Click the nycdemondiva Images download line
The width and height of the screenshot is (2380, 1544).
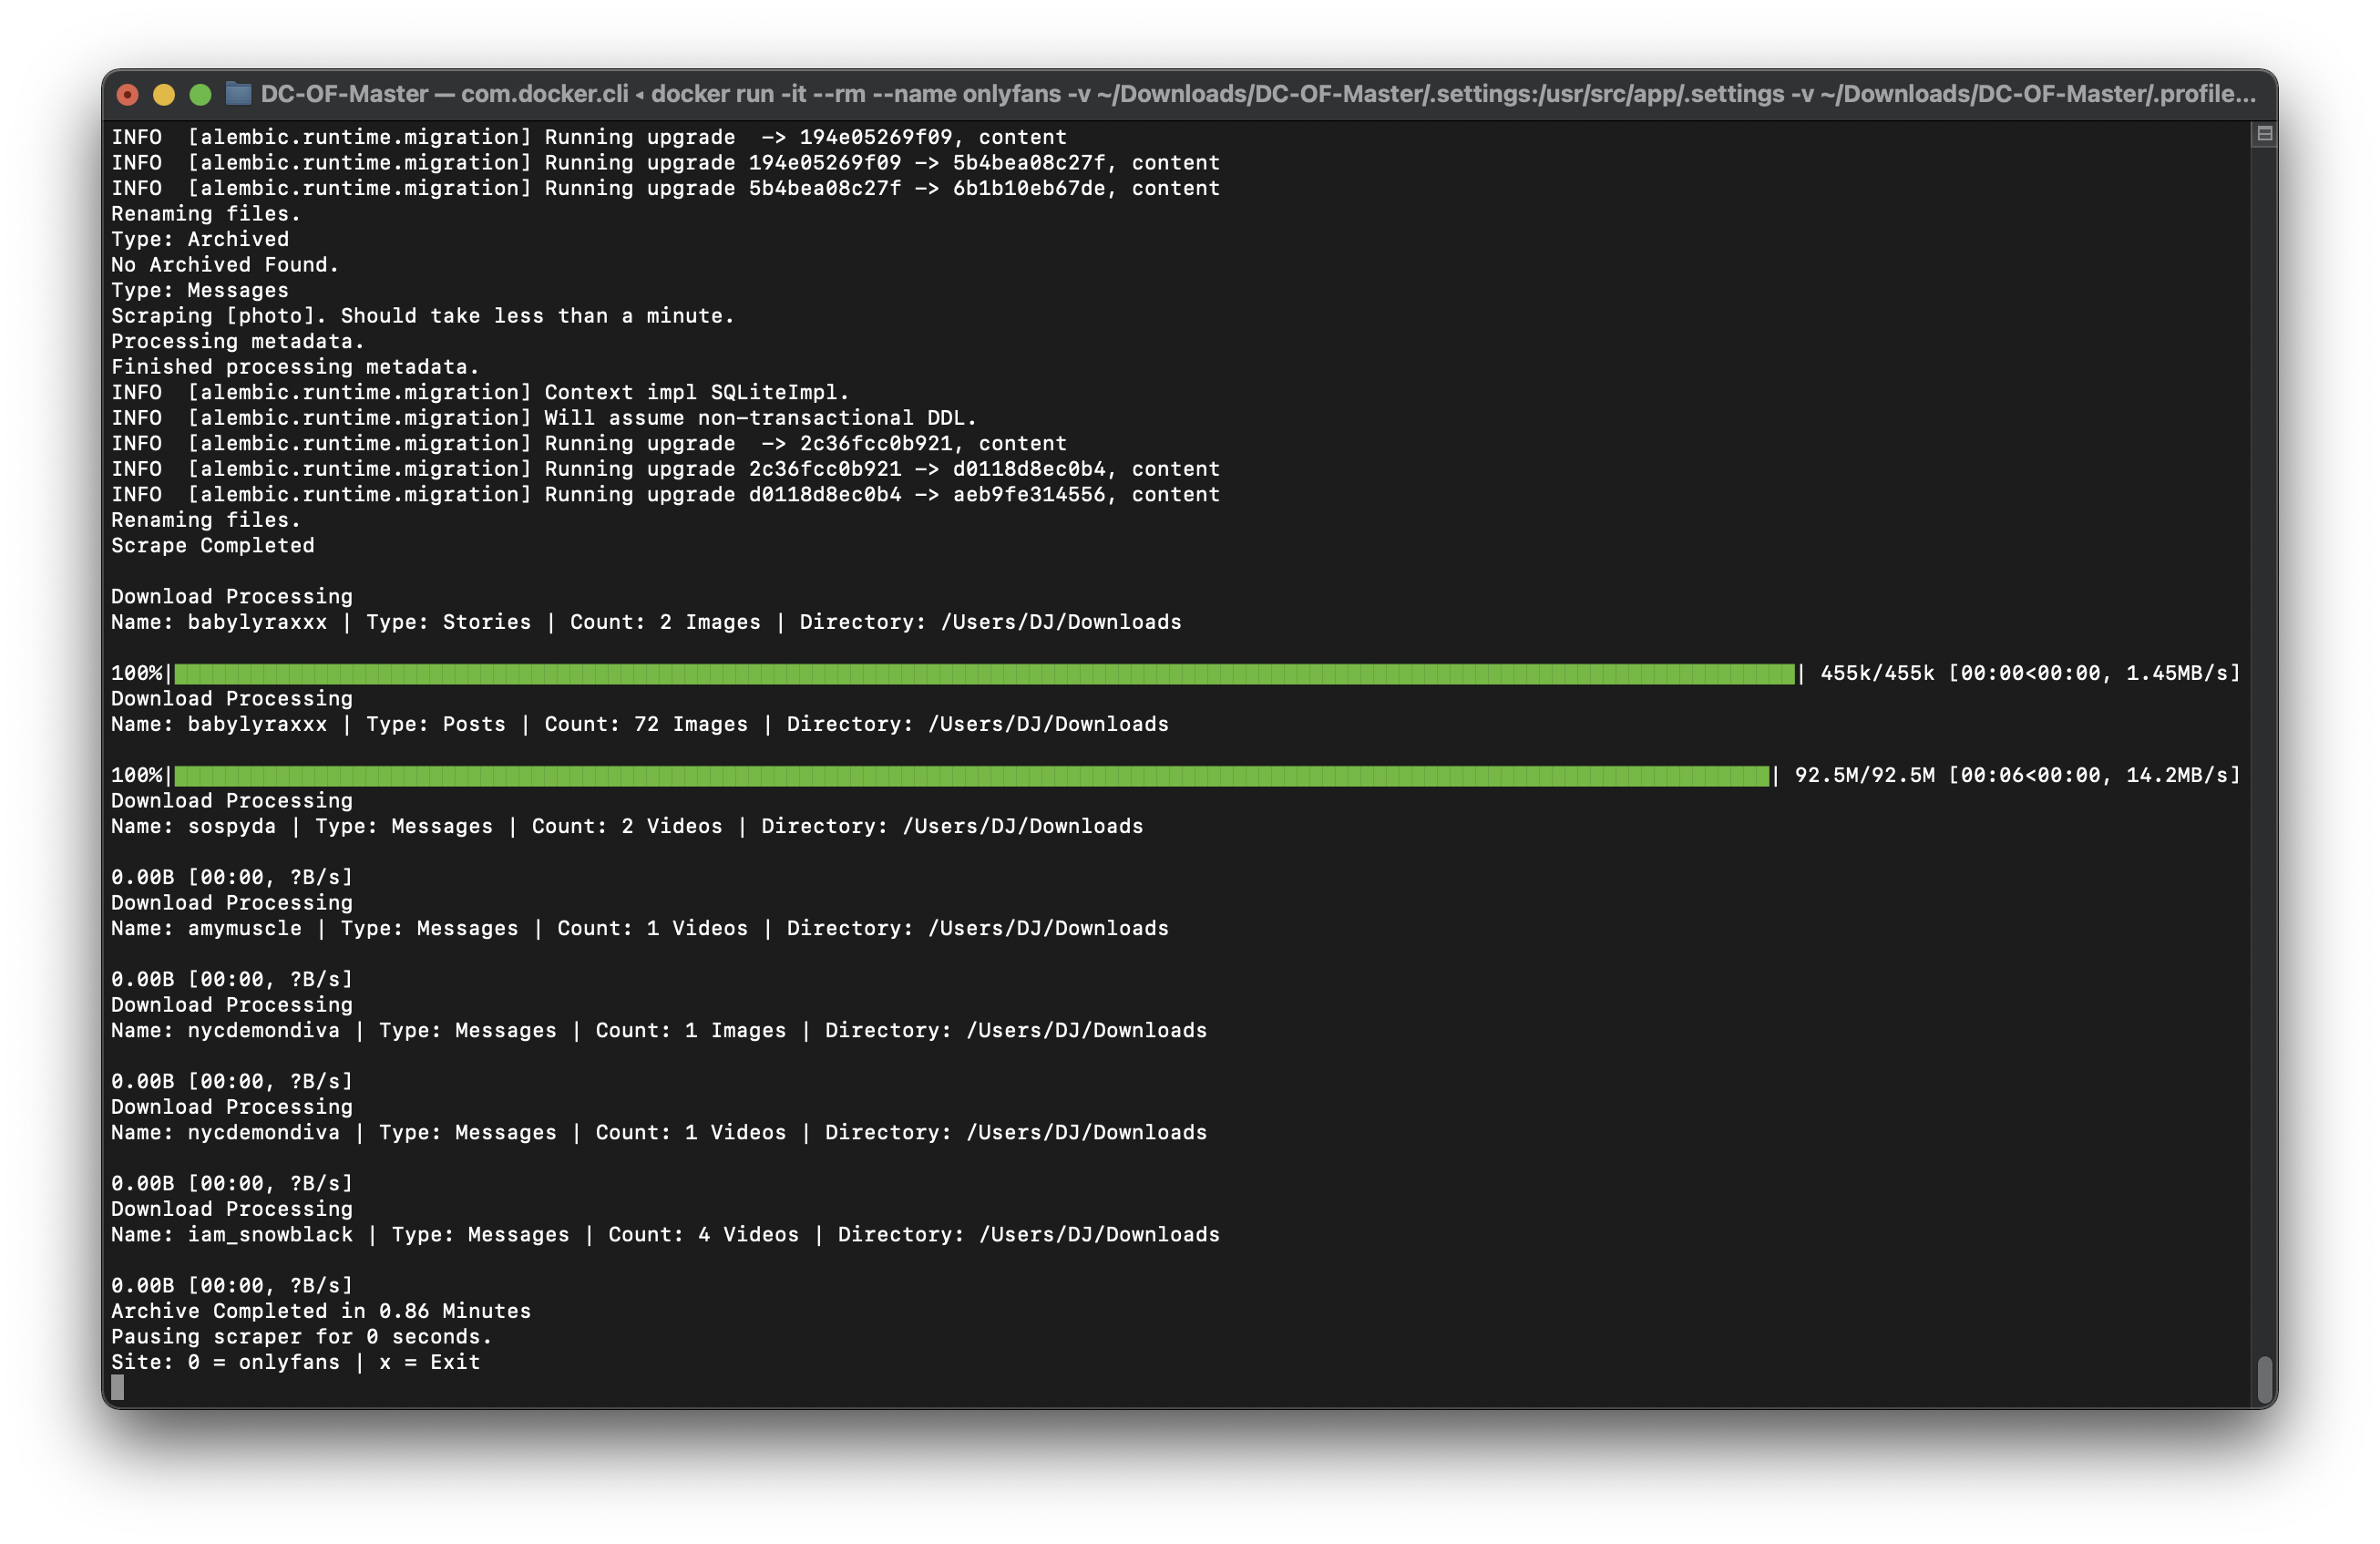[660, 1030]
